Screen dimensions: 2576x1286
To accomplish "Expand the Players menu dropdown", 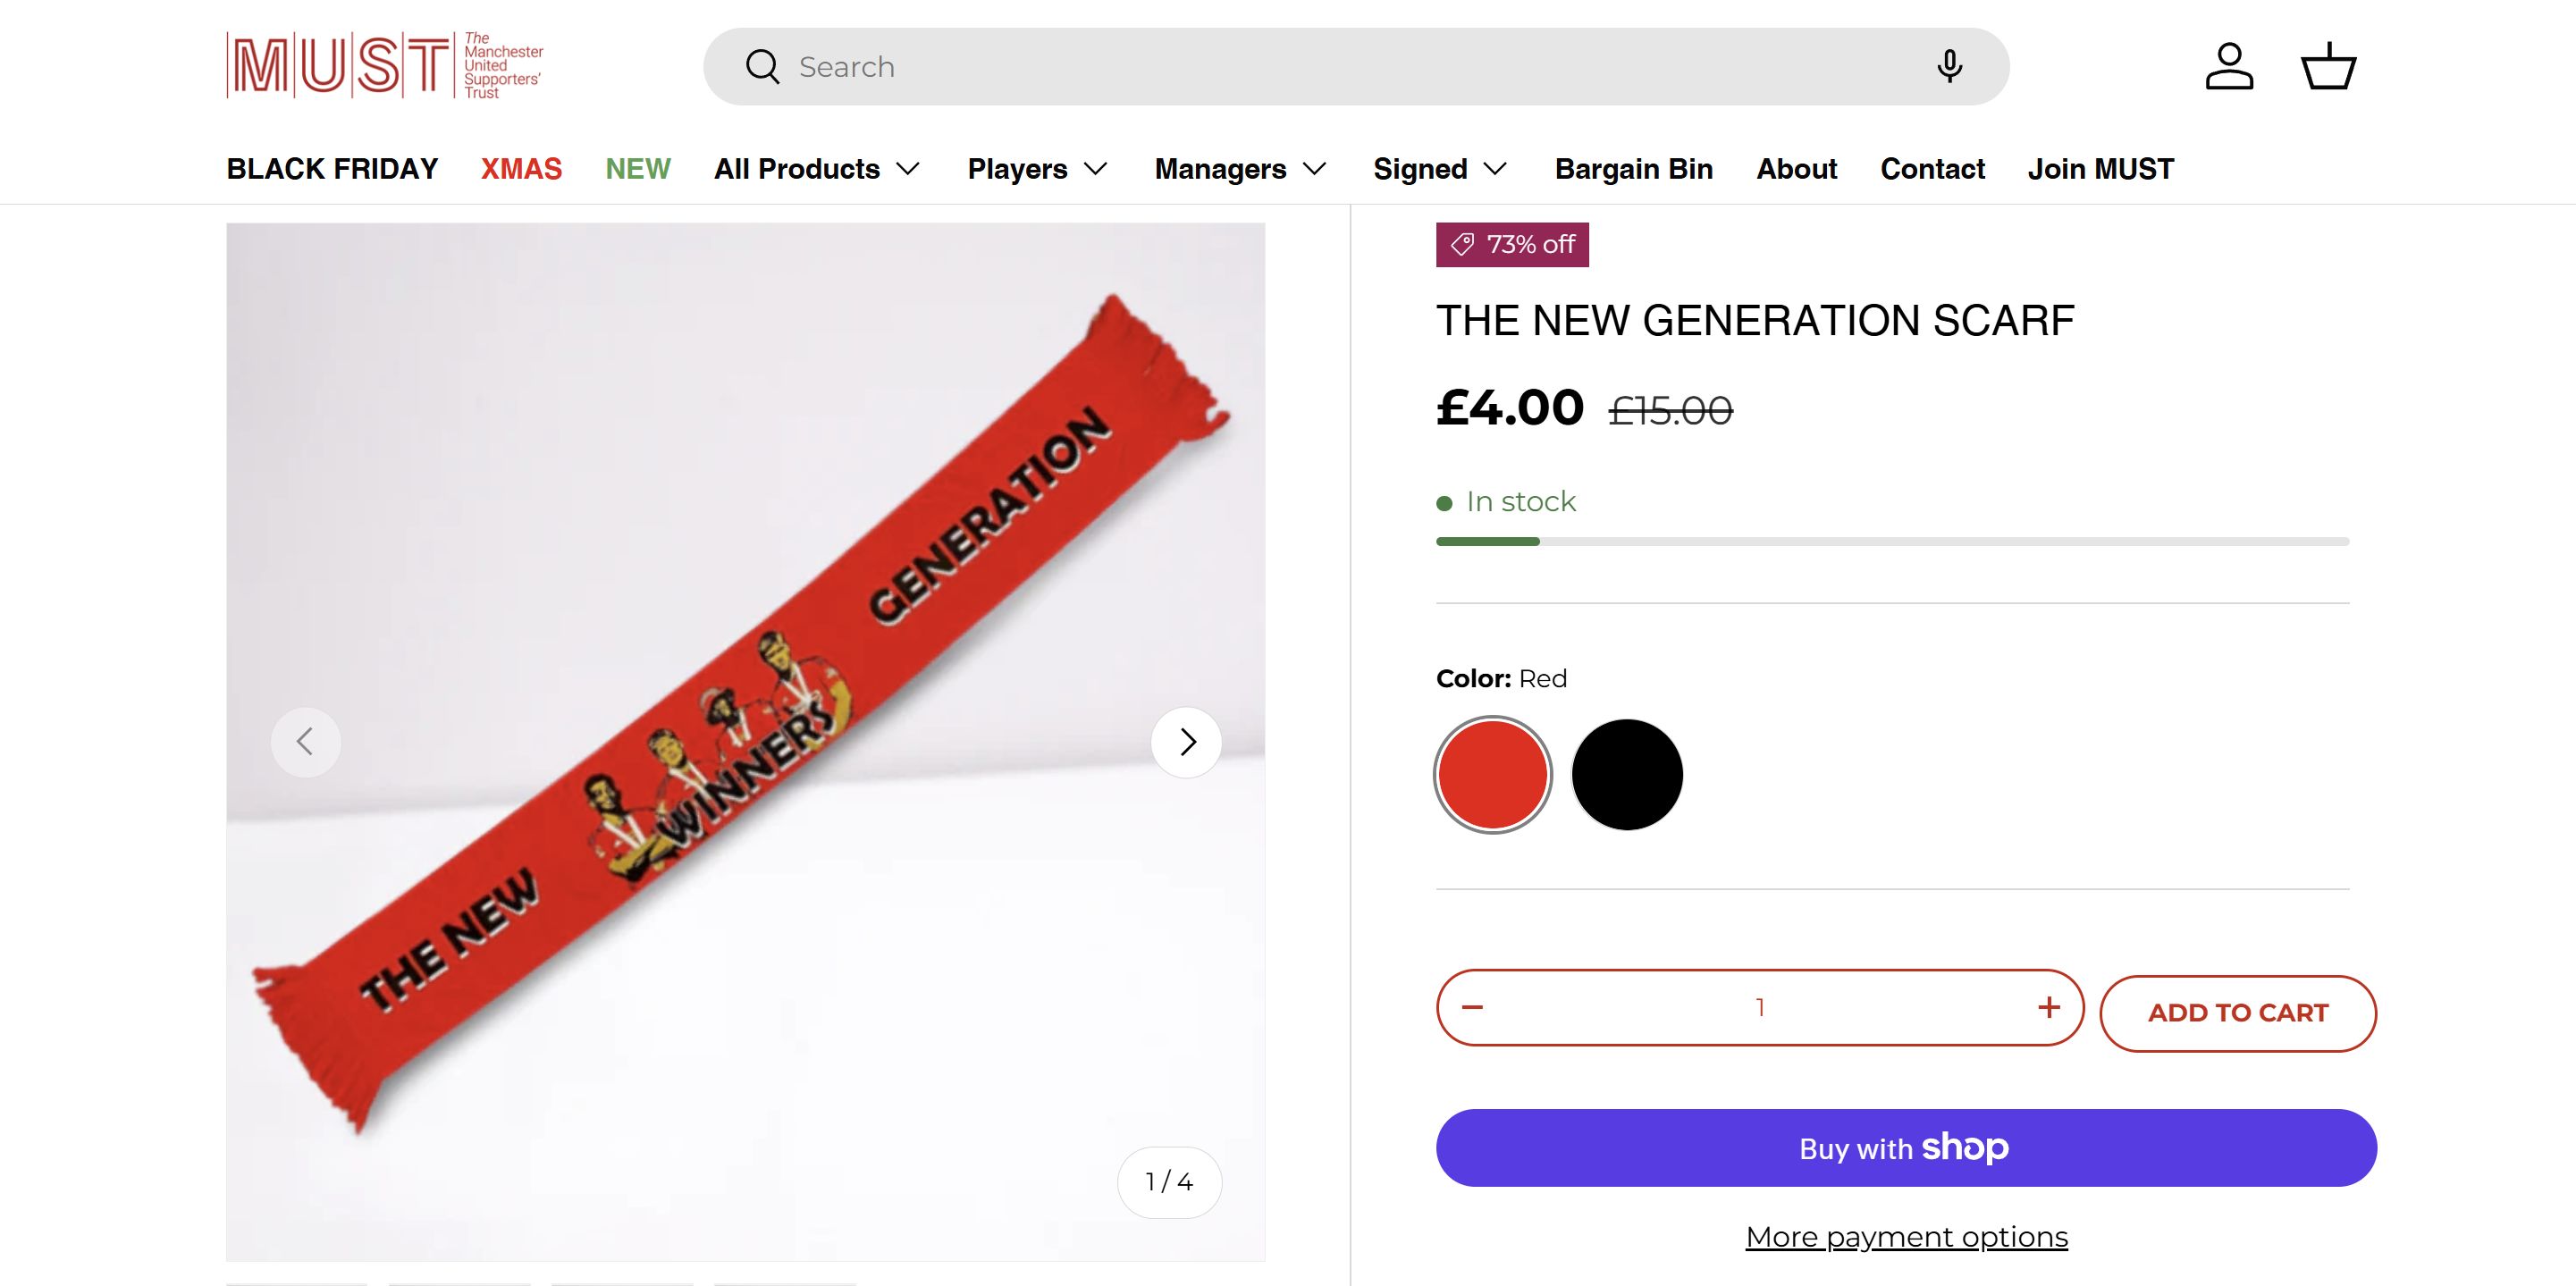I will (x=1038, y=169).
